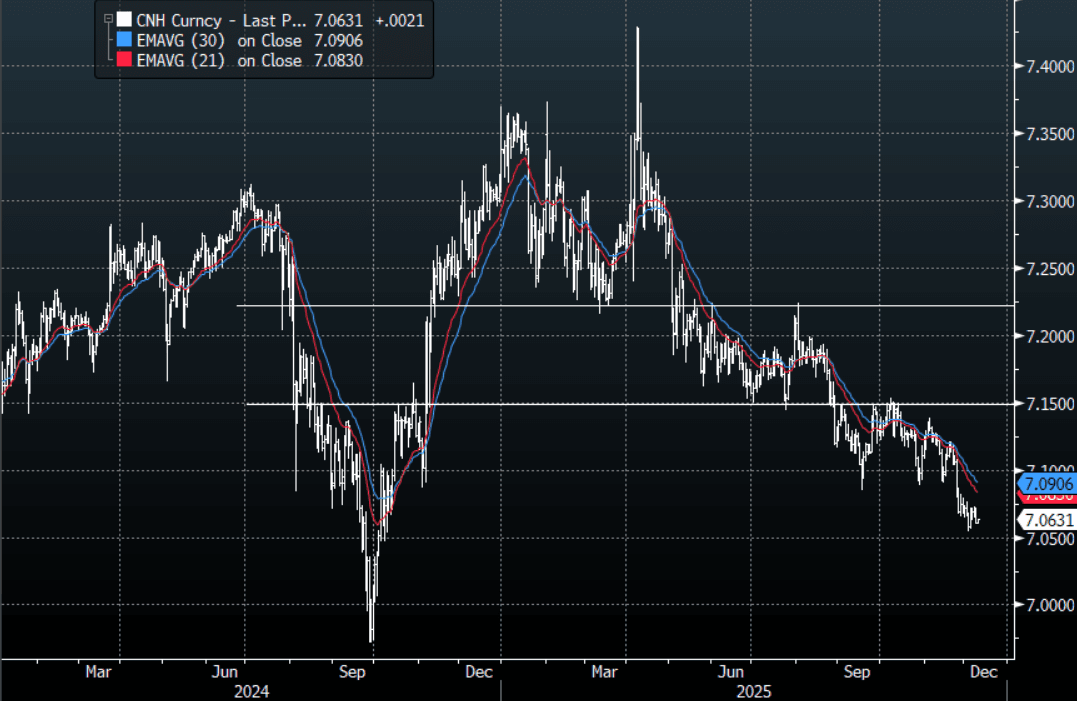Screen dimensions: 1077x701
Task: Click the first Mar label on time axis
Action: click(x=97, y=672)
